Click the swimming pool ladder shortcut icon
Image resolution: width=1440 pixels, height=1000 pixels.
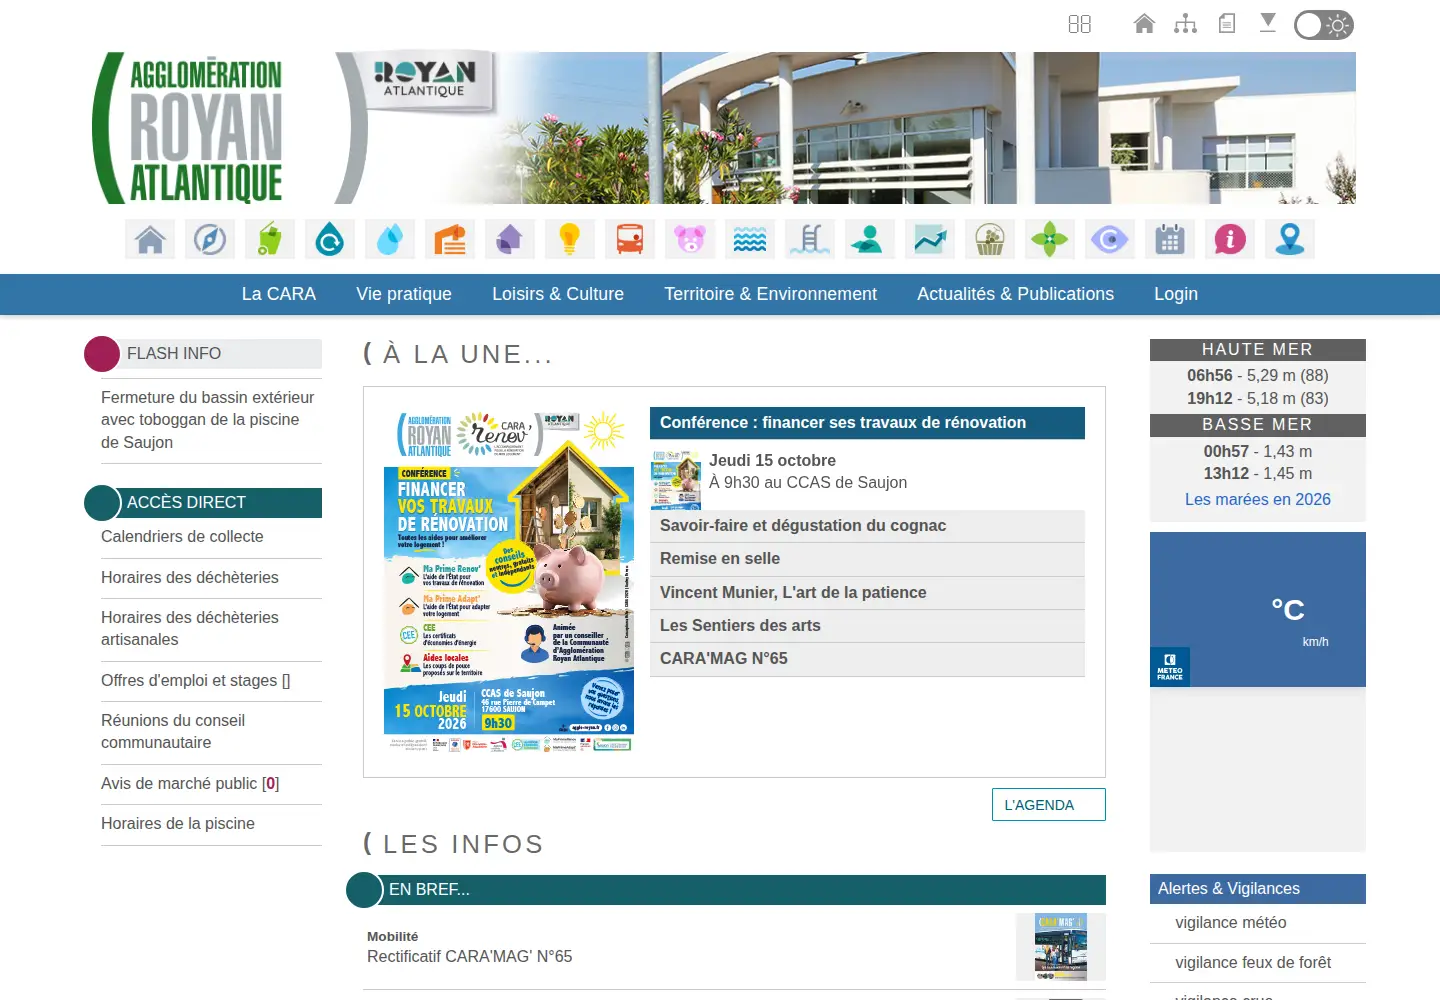(x=810, y=239)
